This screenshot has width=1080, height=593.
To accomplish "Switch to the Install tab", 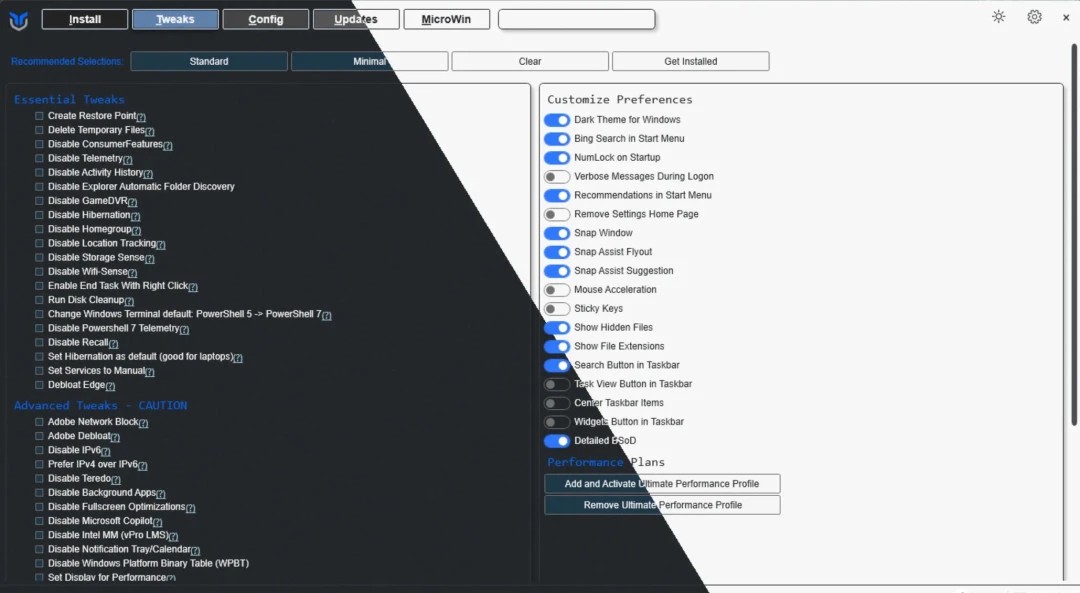I will (85, 19).
